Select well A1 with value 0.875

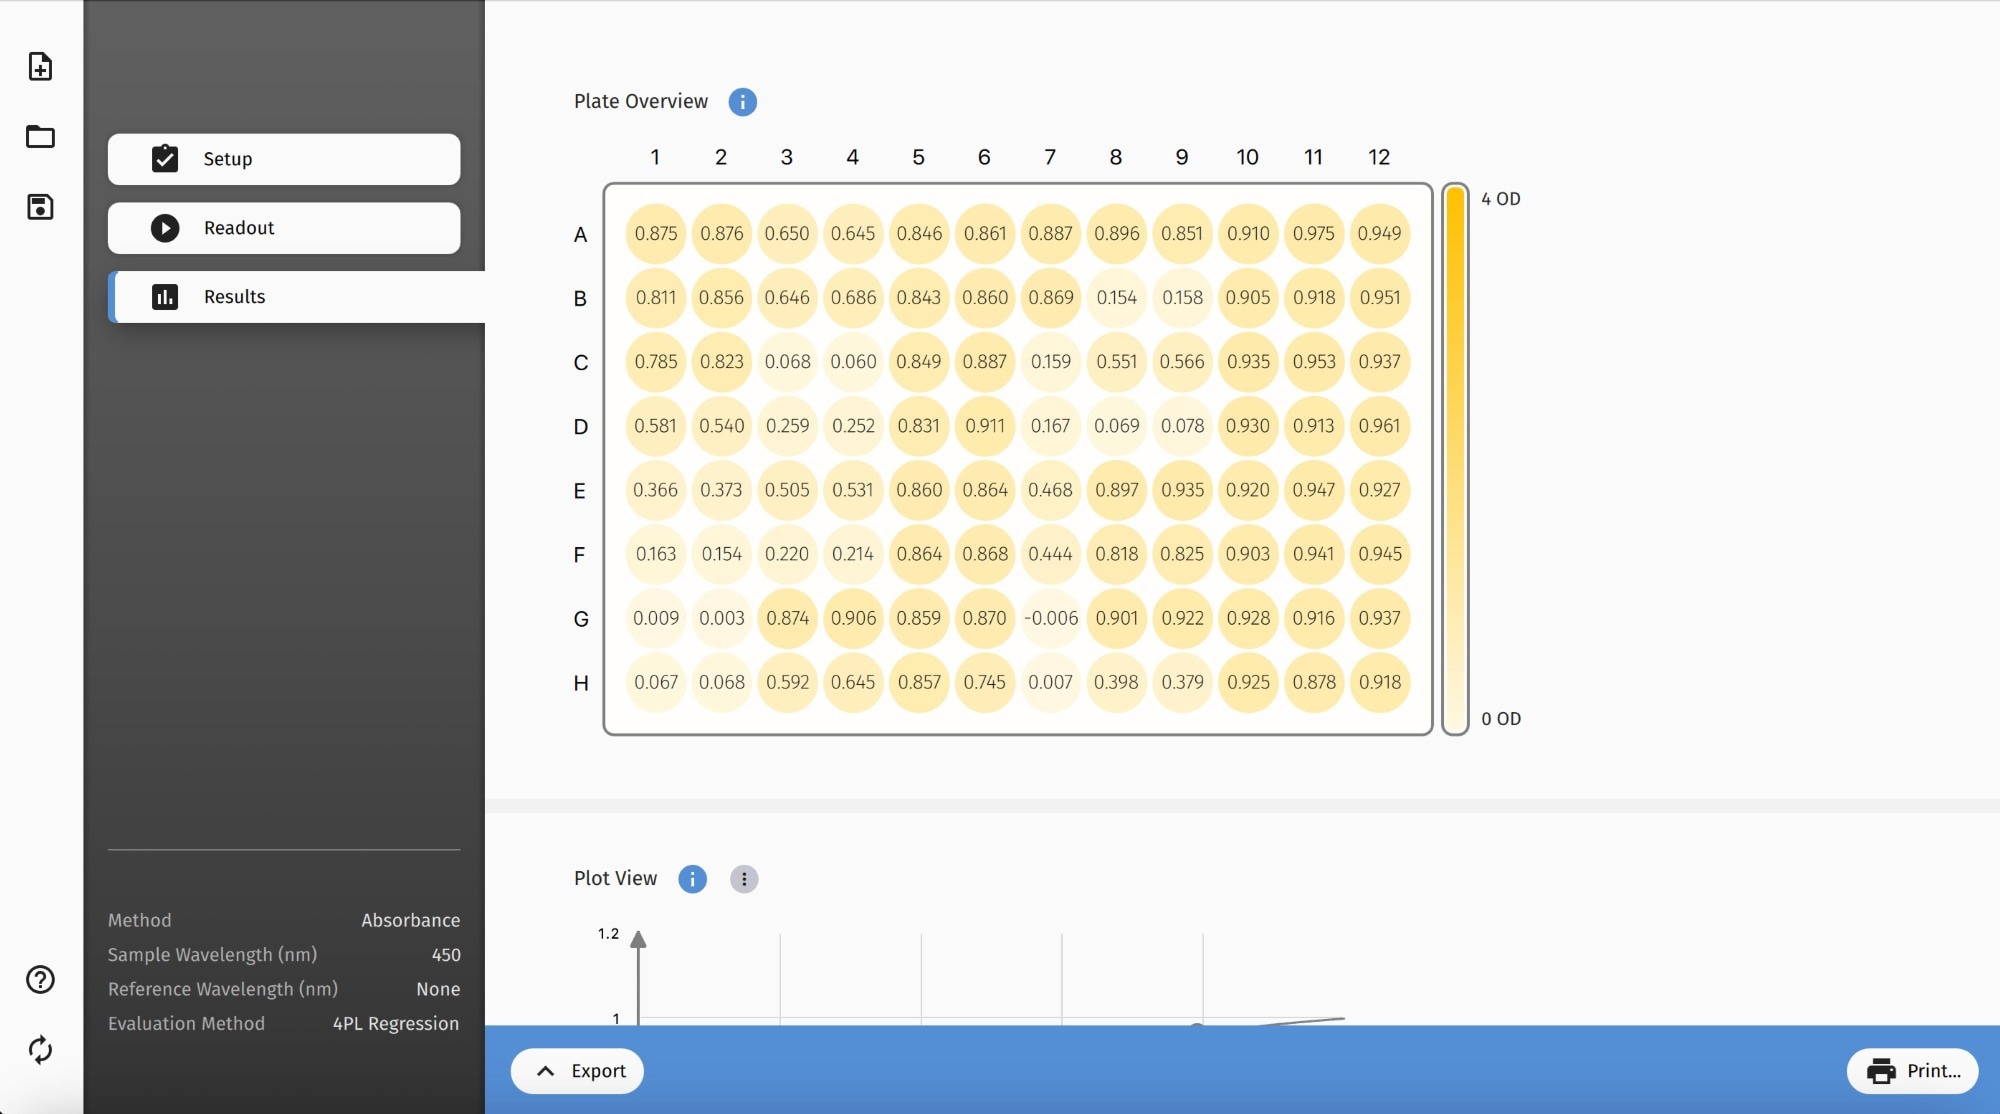tap(656, 234)
